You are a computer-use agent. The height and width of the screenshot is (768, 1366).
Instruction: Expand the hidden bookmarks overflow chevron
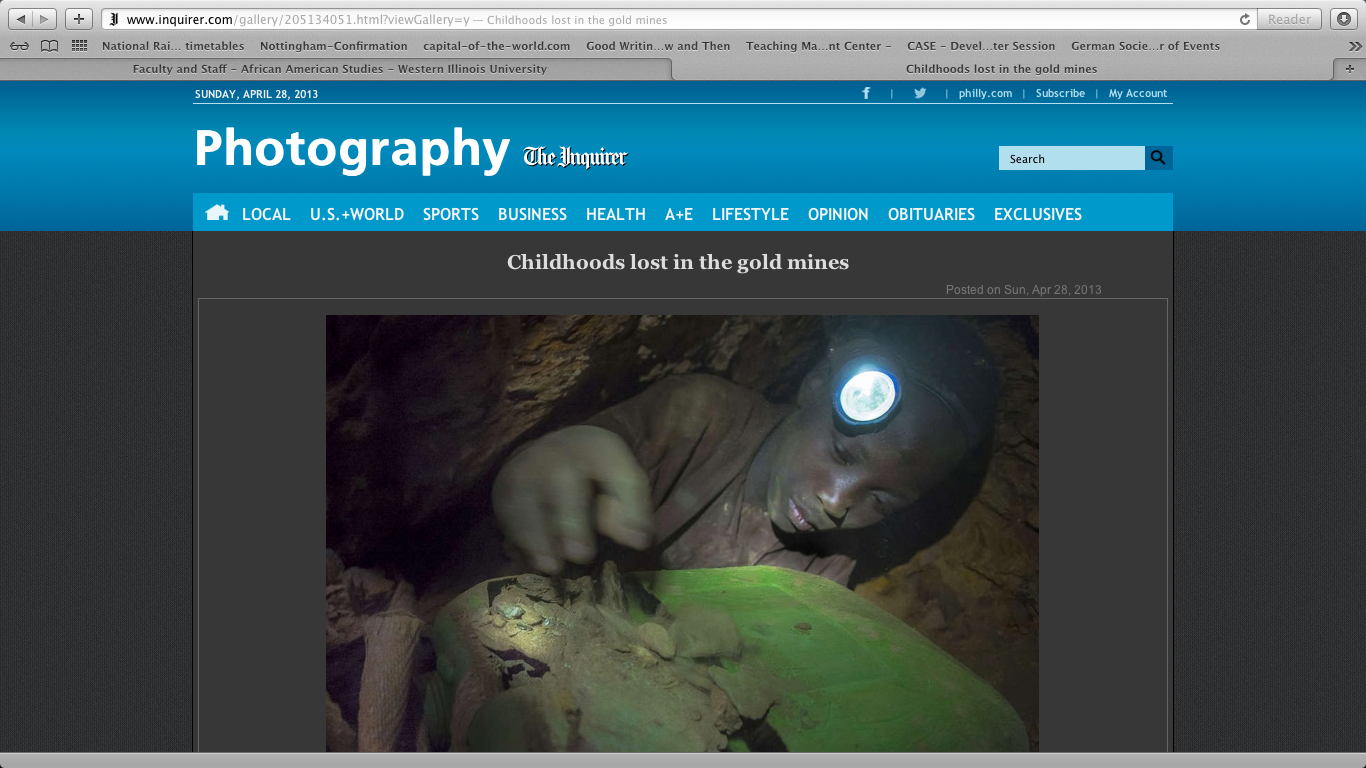1354,46
